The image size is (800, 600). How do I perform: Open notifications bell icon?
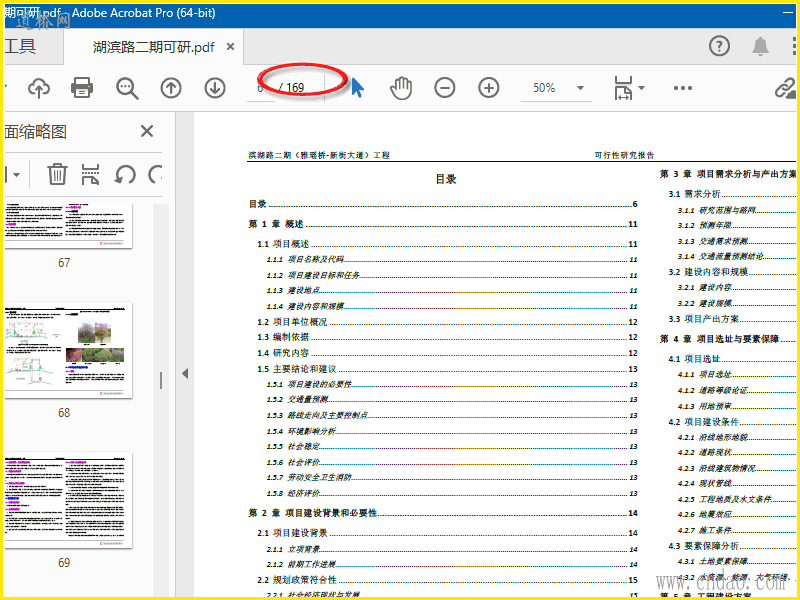point(761,46)
